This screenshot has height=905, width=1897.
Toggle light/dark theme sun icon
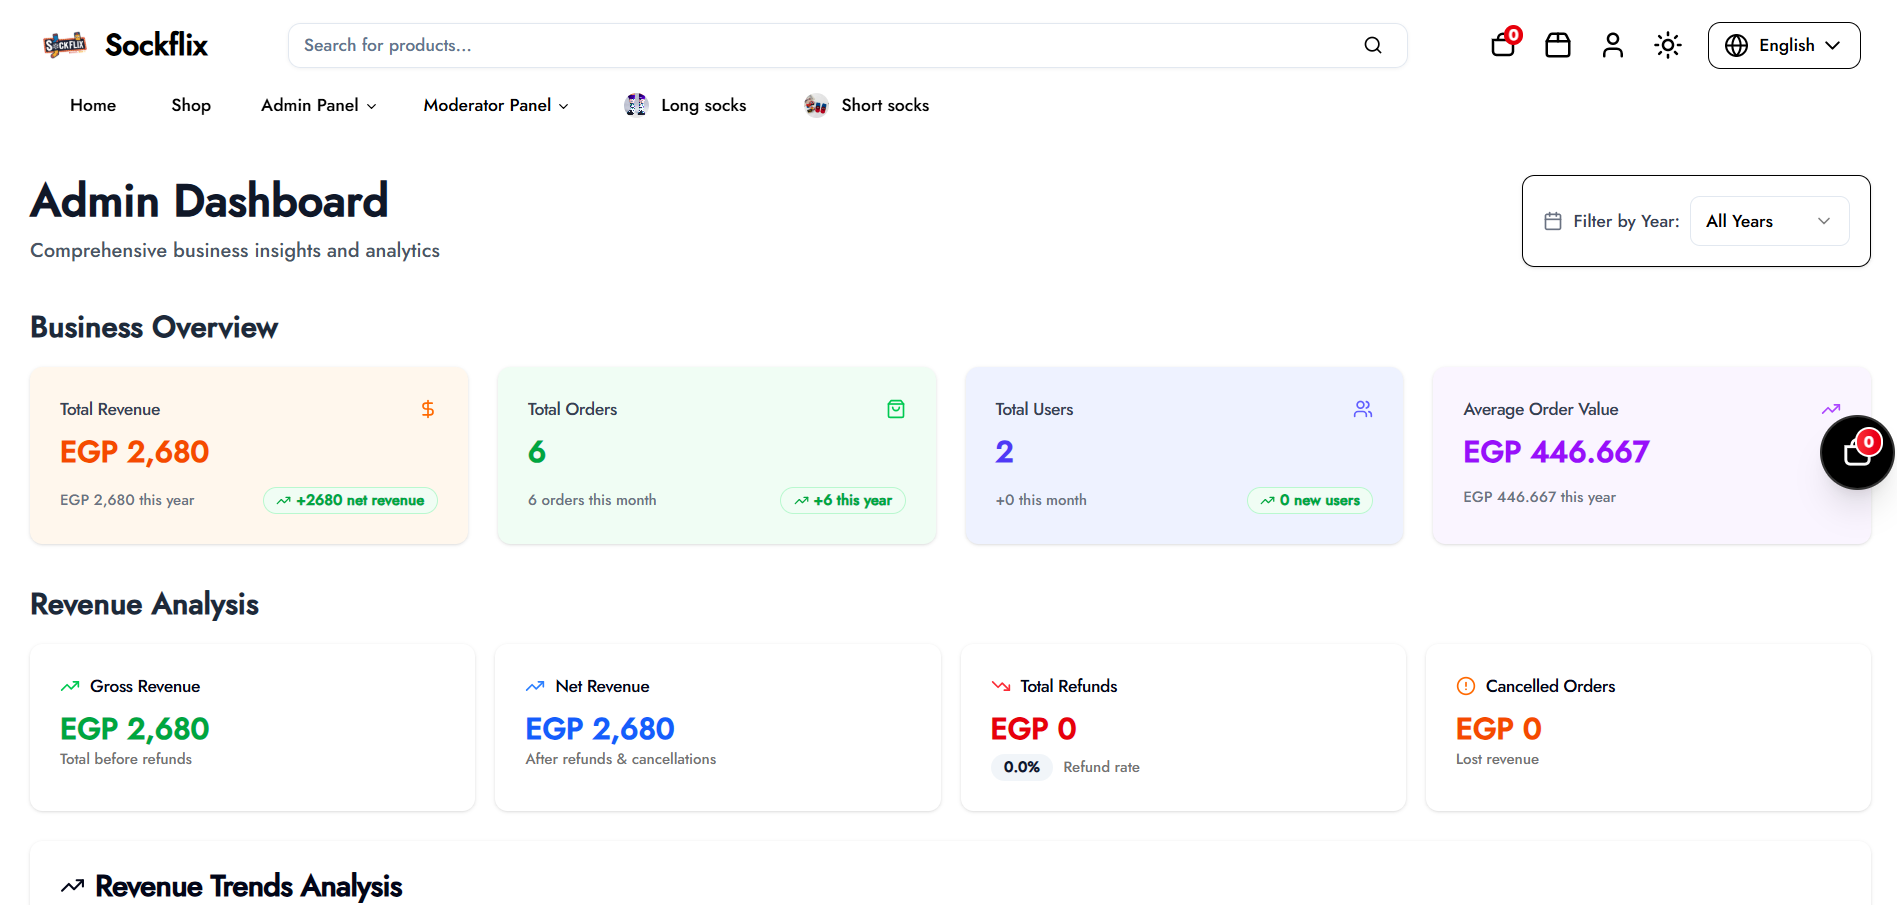(x=1668, y=45)
